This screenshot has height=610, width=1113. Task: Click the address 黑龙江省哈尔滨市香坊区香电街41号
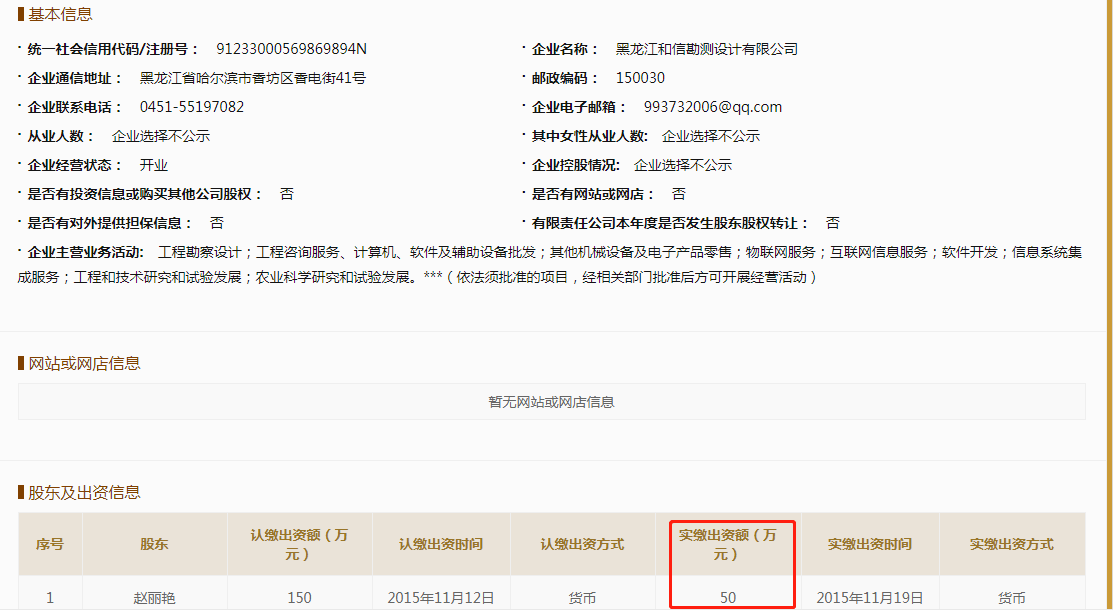pyautogui.click(x=252, y=78)
